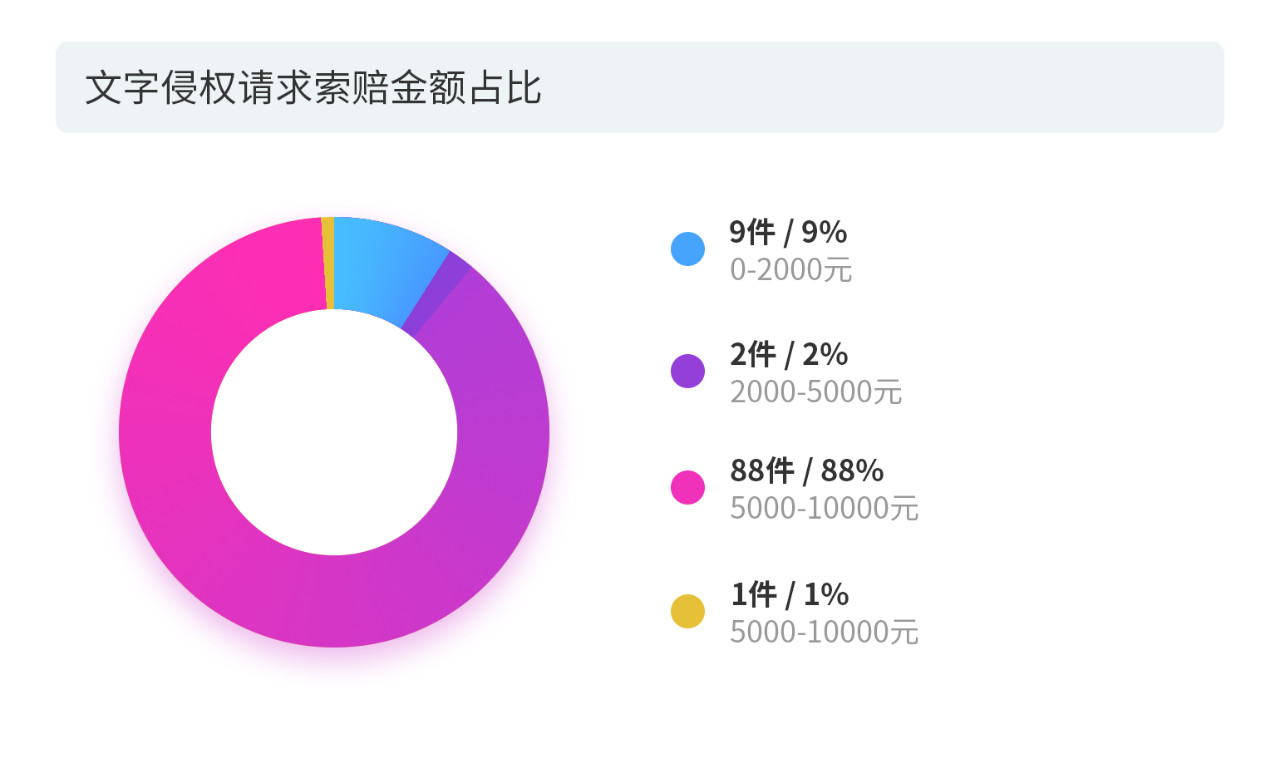Click the yellow legend dot beside 1件
This screenshot has width=1280, height=764.
pos(688,611)
